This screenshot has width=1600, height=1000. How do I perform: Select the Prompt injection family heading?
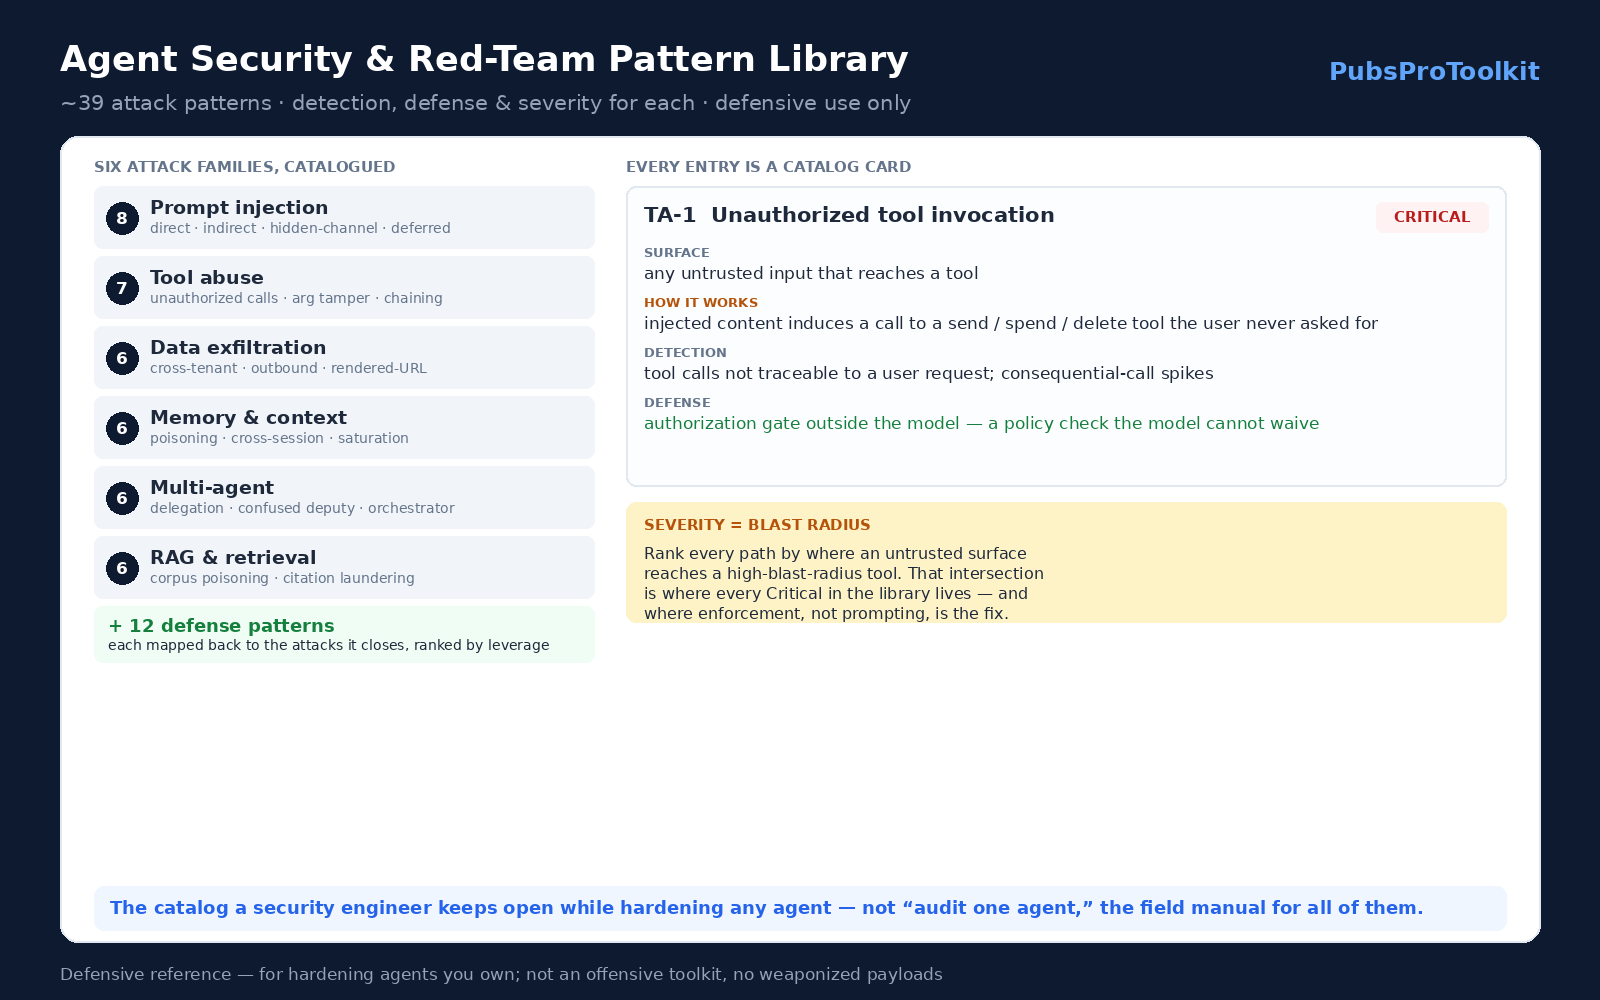click(x=239, y=208)
